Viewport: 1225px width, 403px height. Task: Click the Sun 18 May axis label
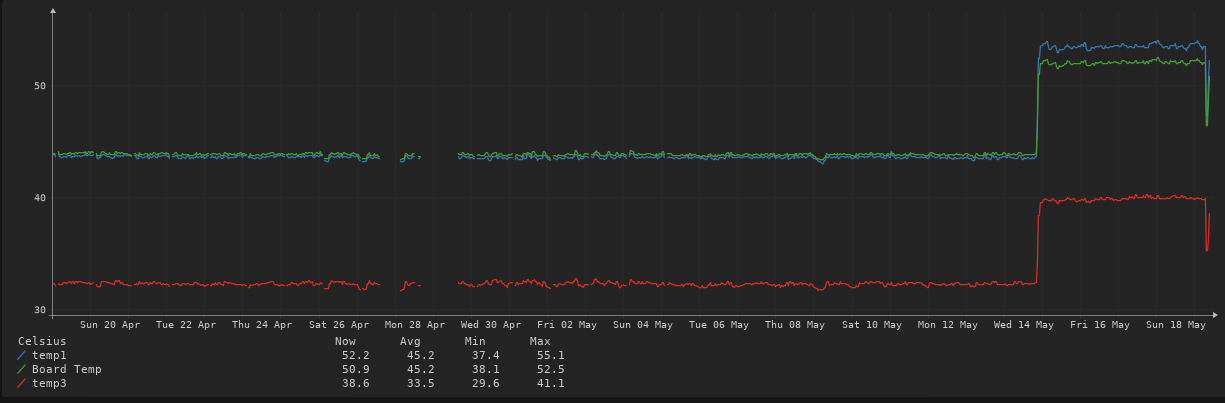coord(1176,324)
